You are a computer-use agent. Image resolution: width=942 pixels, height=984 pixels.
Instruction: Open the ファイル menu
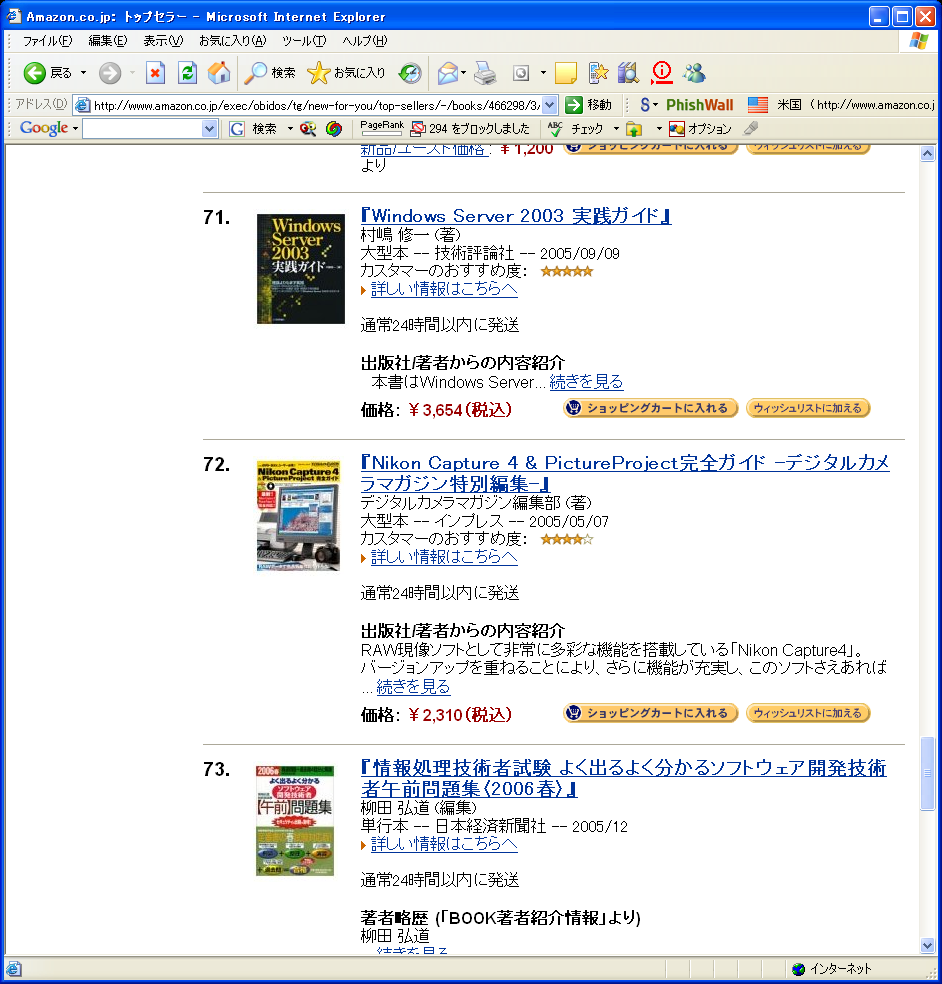(48, 41)
